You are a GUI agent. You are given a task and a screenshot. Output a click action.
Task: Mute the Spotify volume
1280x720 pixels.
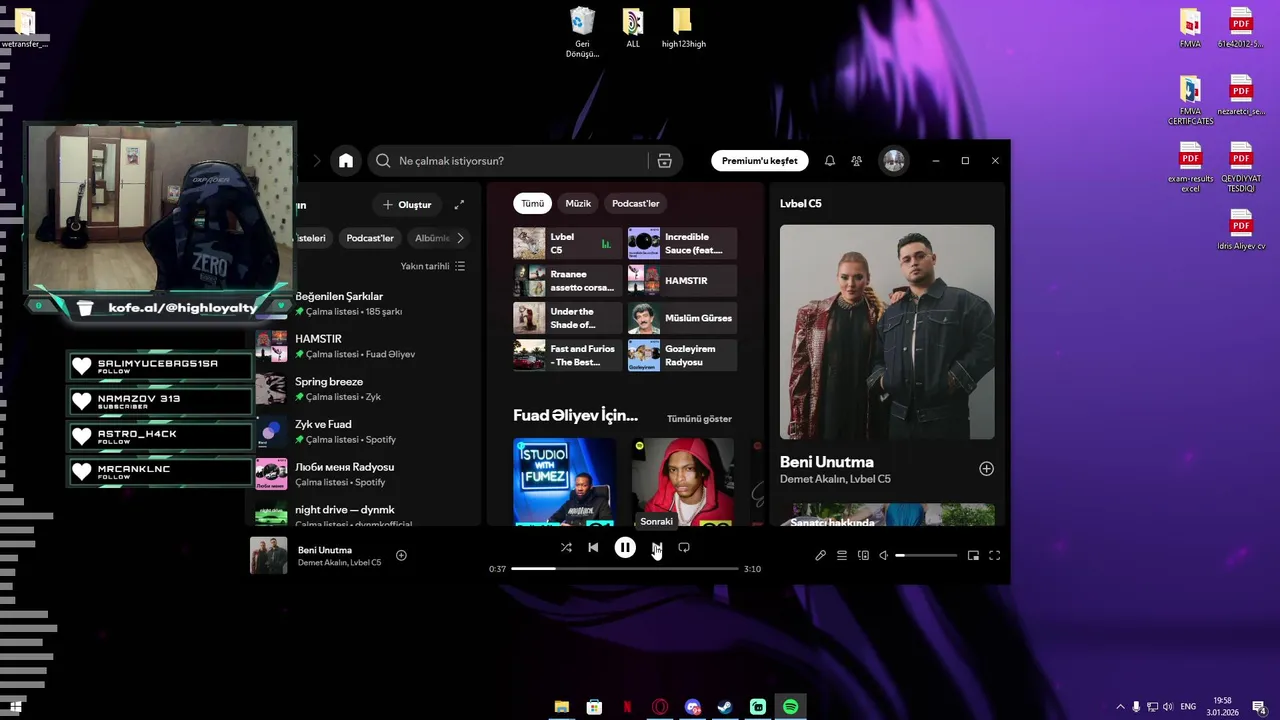(x=883, y=555)
